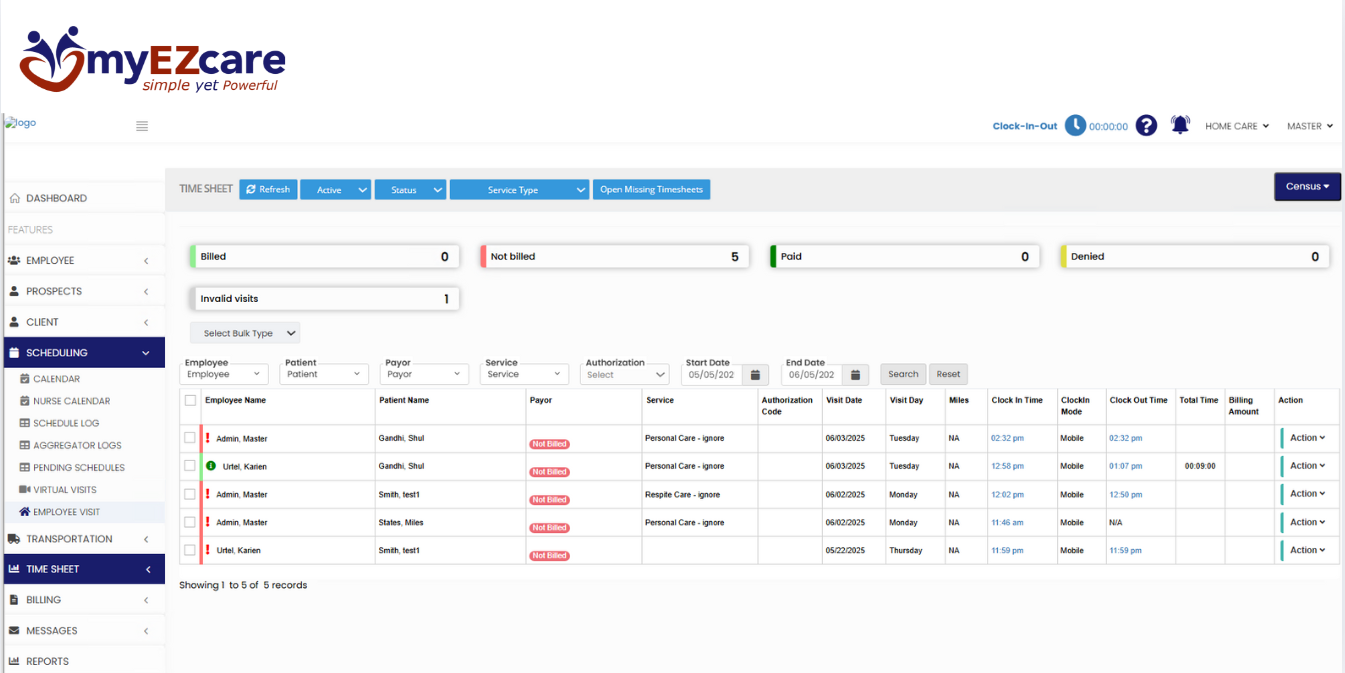Expand the MASTER user menu
This screenshot has width=1345, height=673.
pyautogui.click(x=1310, y=126)
